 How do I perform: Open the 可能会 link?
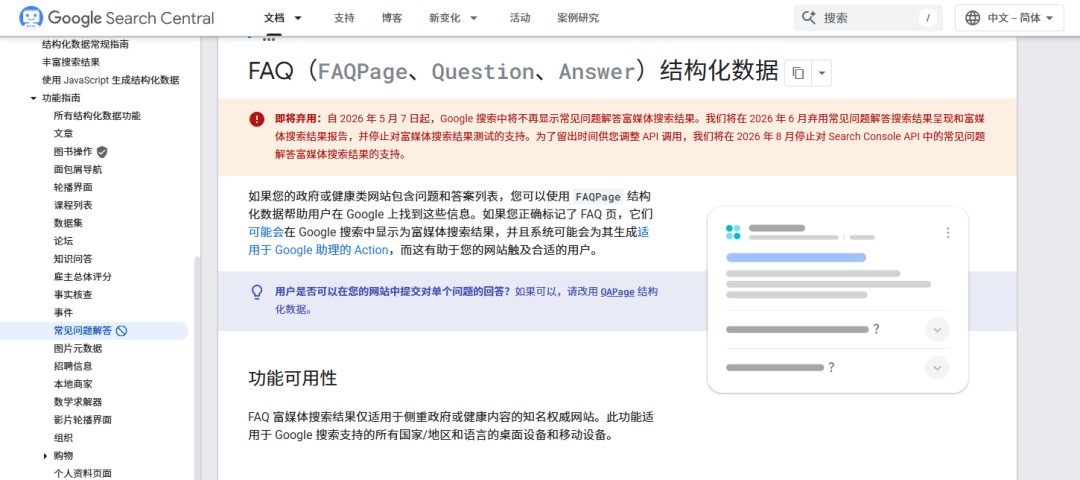(x=266, y=232)
